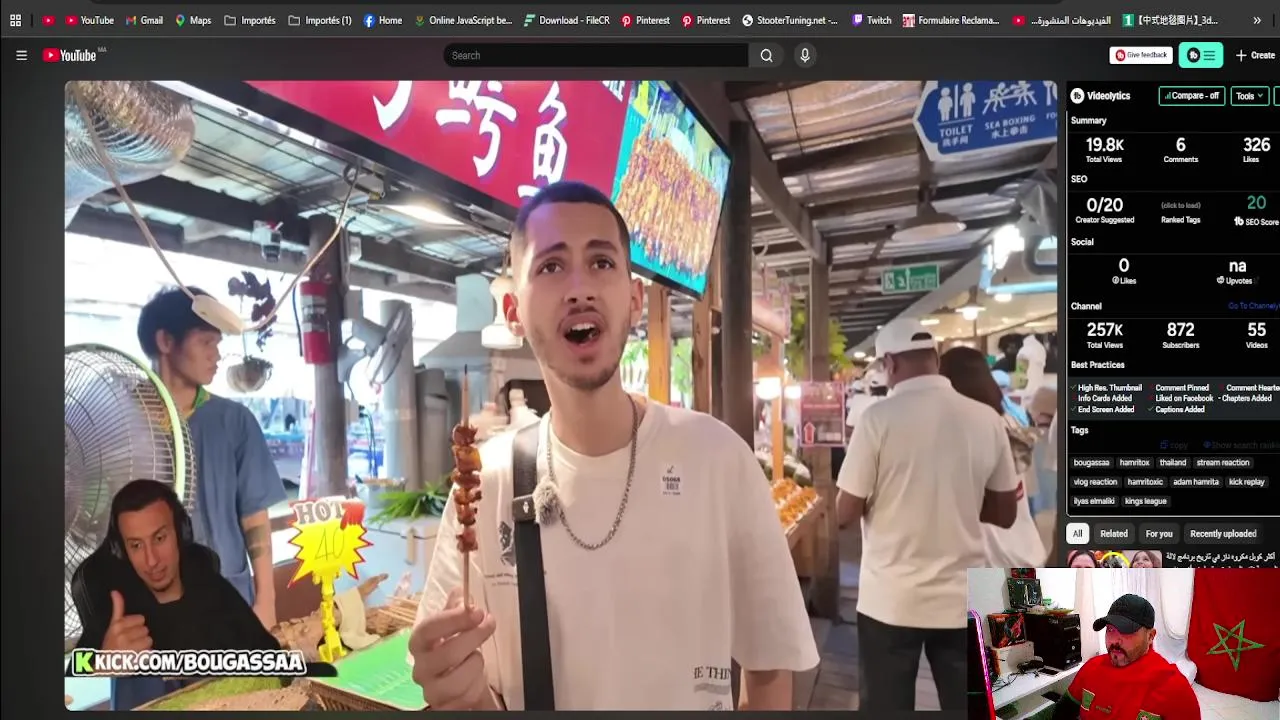Click Liked on Facebook best practice
The width and height of the screenshot is (1280, 720).
(x=1181, y=398)
